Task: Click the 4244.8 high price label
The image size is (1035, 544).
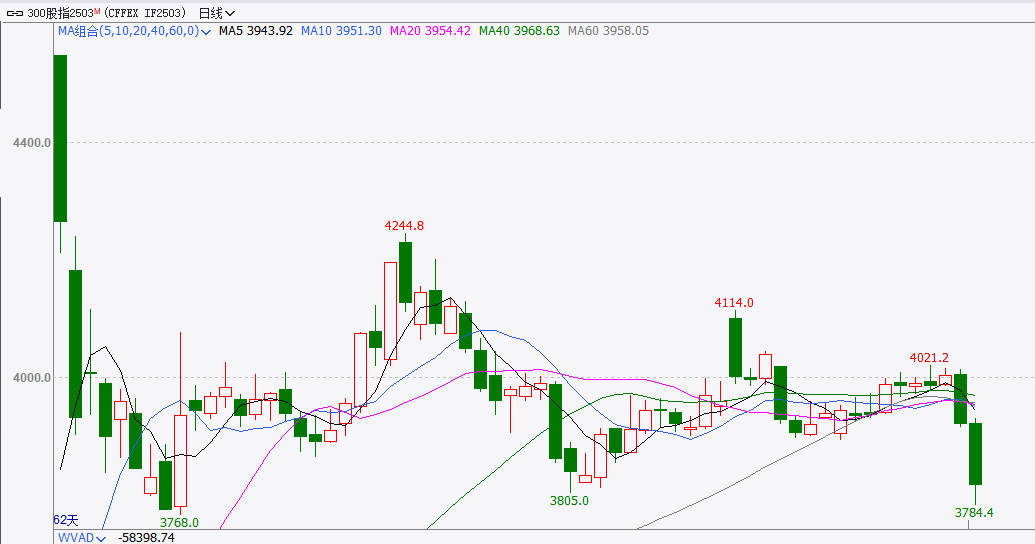Action: [x=404, y=226]
